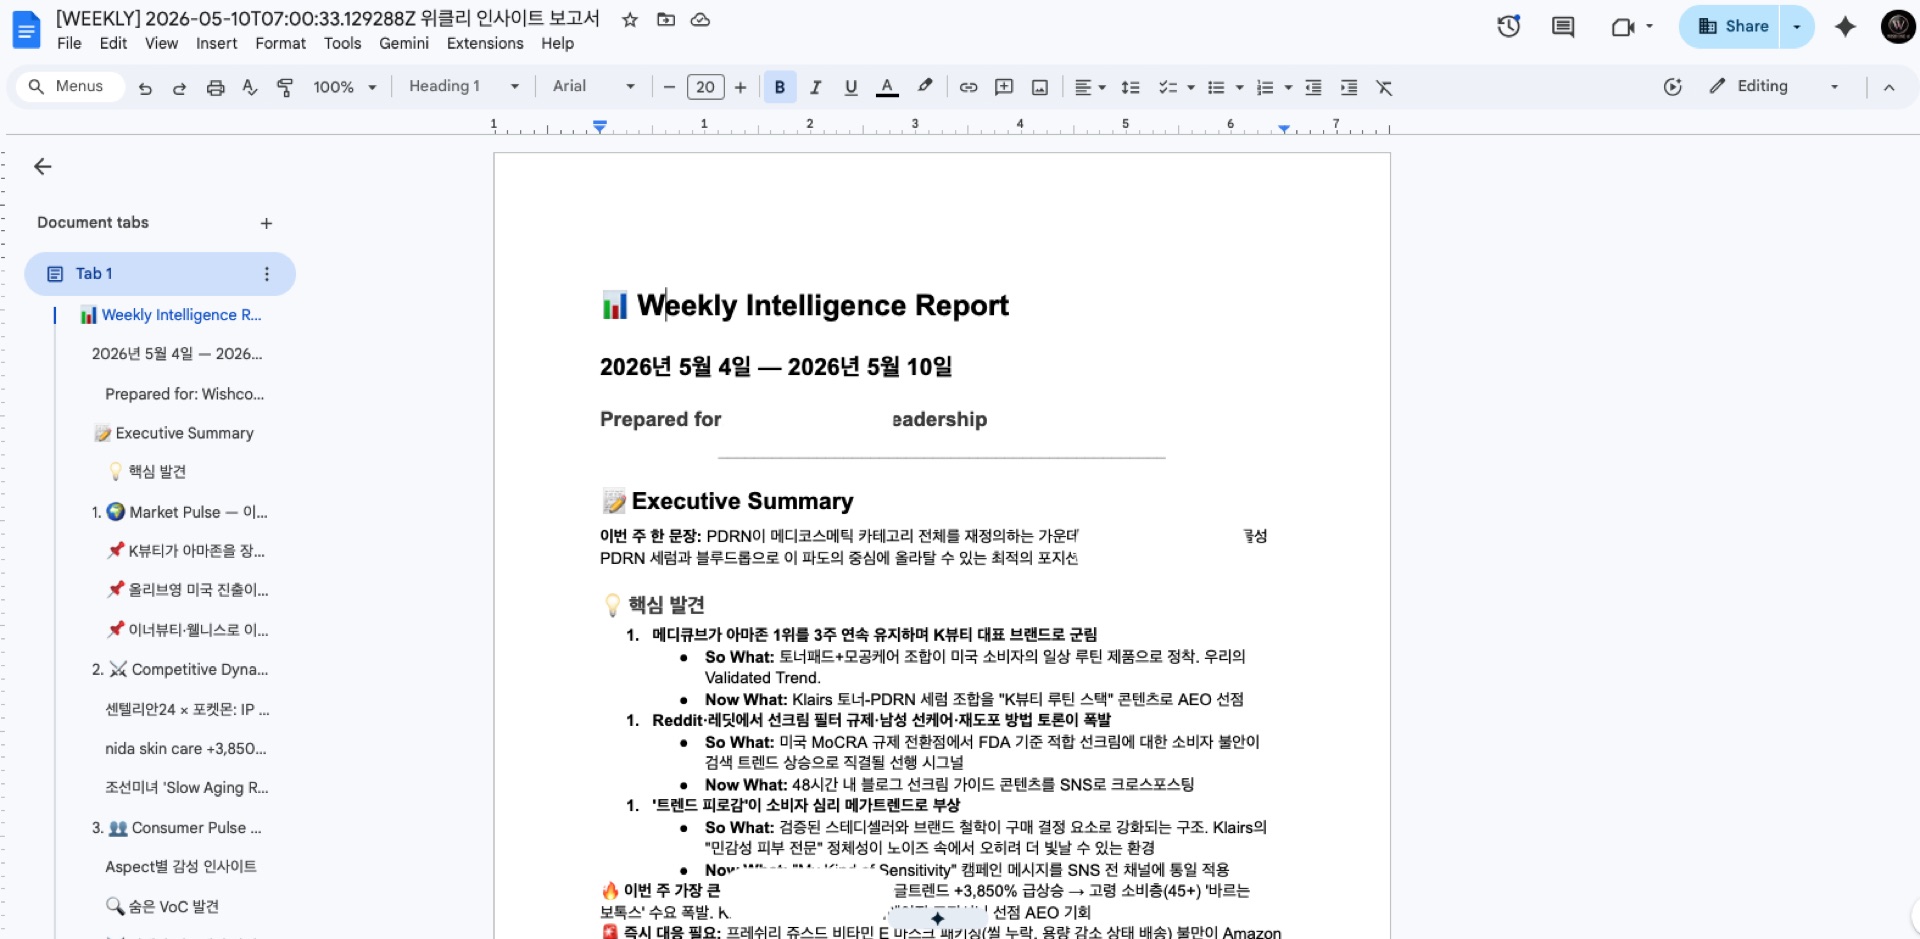Click the Share button

pos(1732,27)
